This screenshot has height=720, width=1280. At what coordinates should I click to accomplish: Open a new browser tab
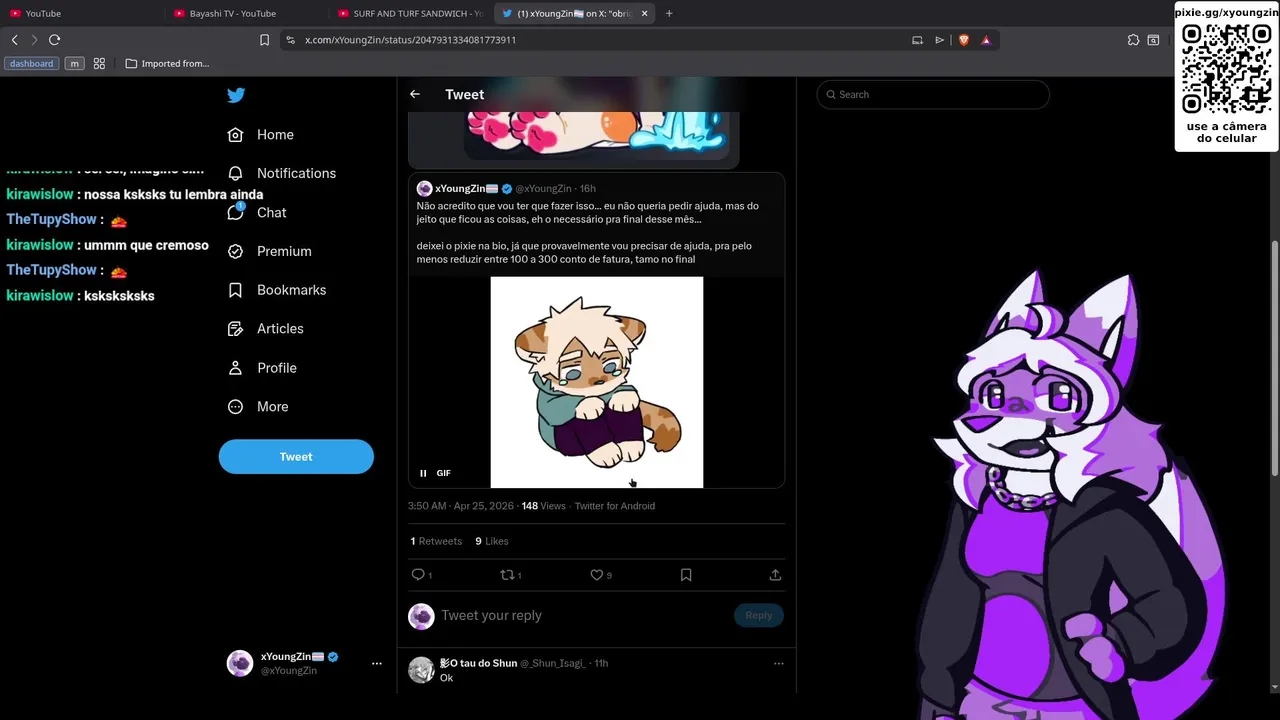669,13
